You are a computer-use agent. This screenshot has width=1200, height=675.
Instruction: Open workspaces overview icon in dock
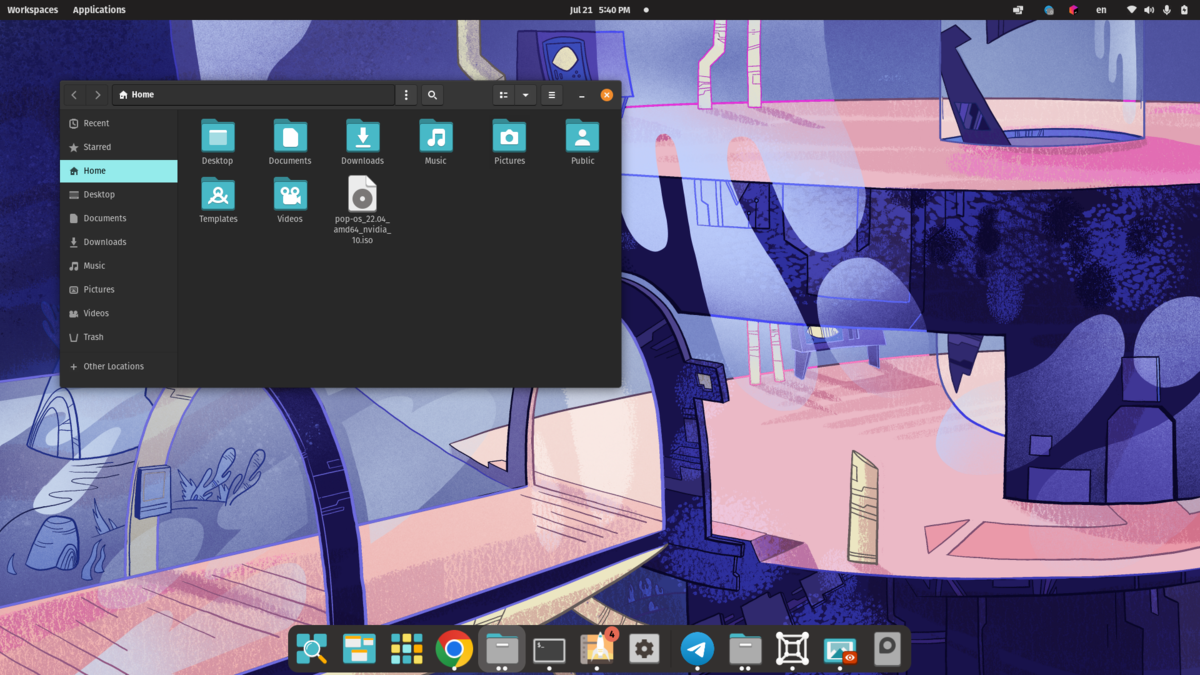pos(359,650)
